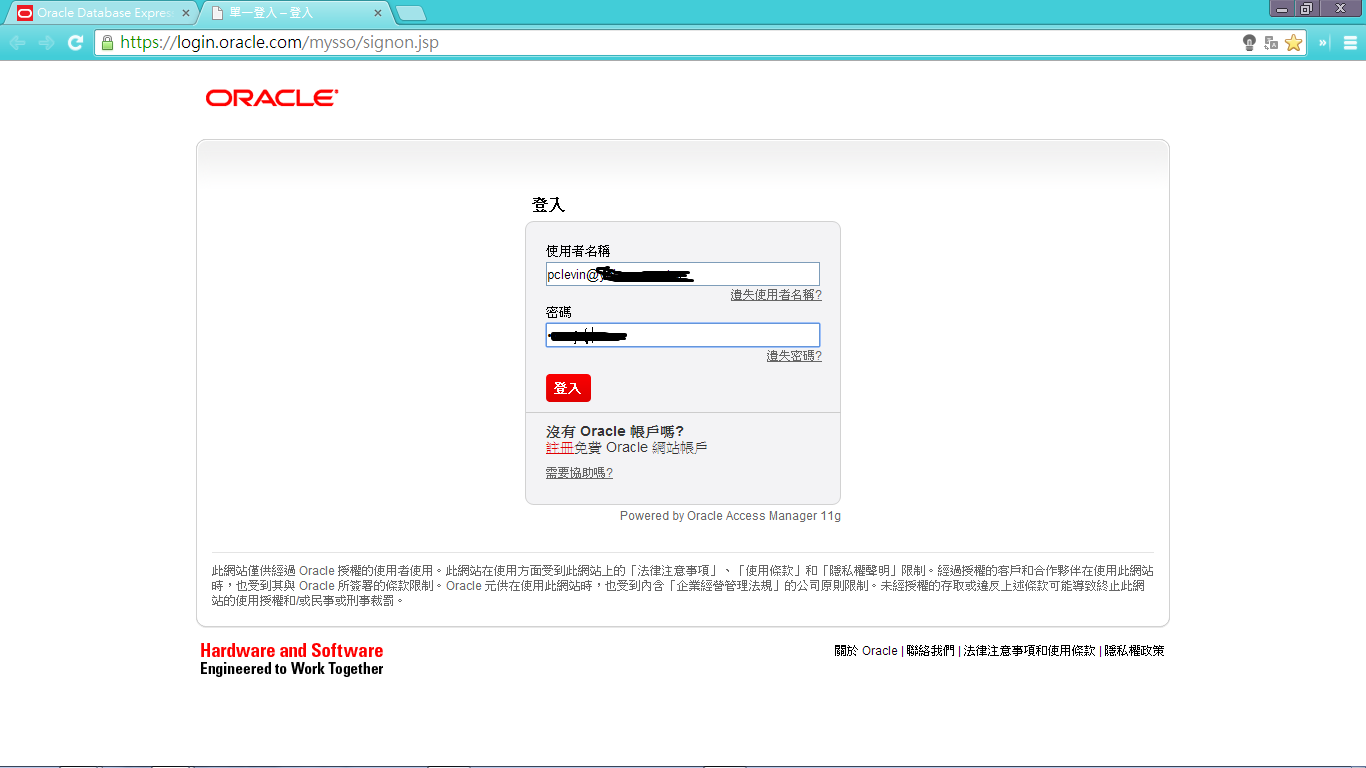Restore down the browser window

coord(1307,8)
